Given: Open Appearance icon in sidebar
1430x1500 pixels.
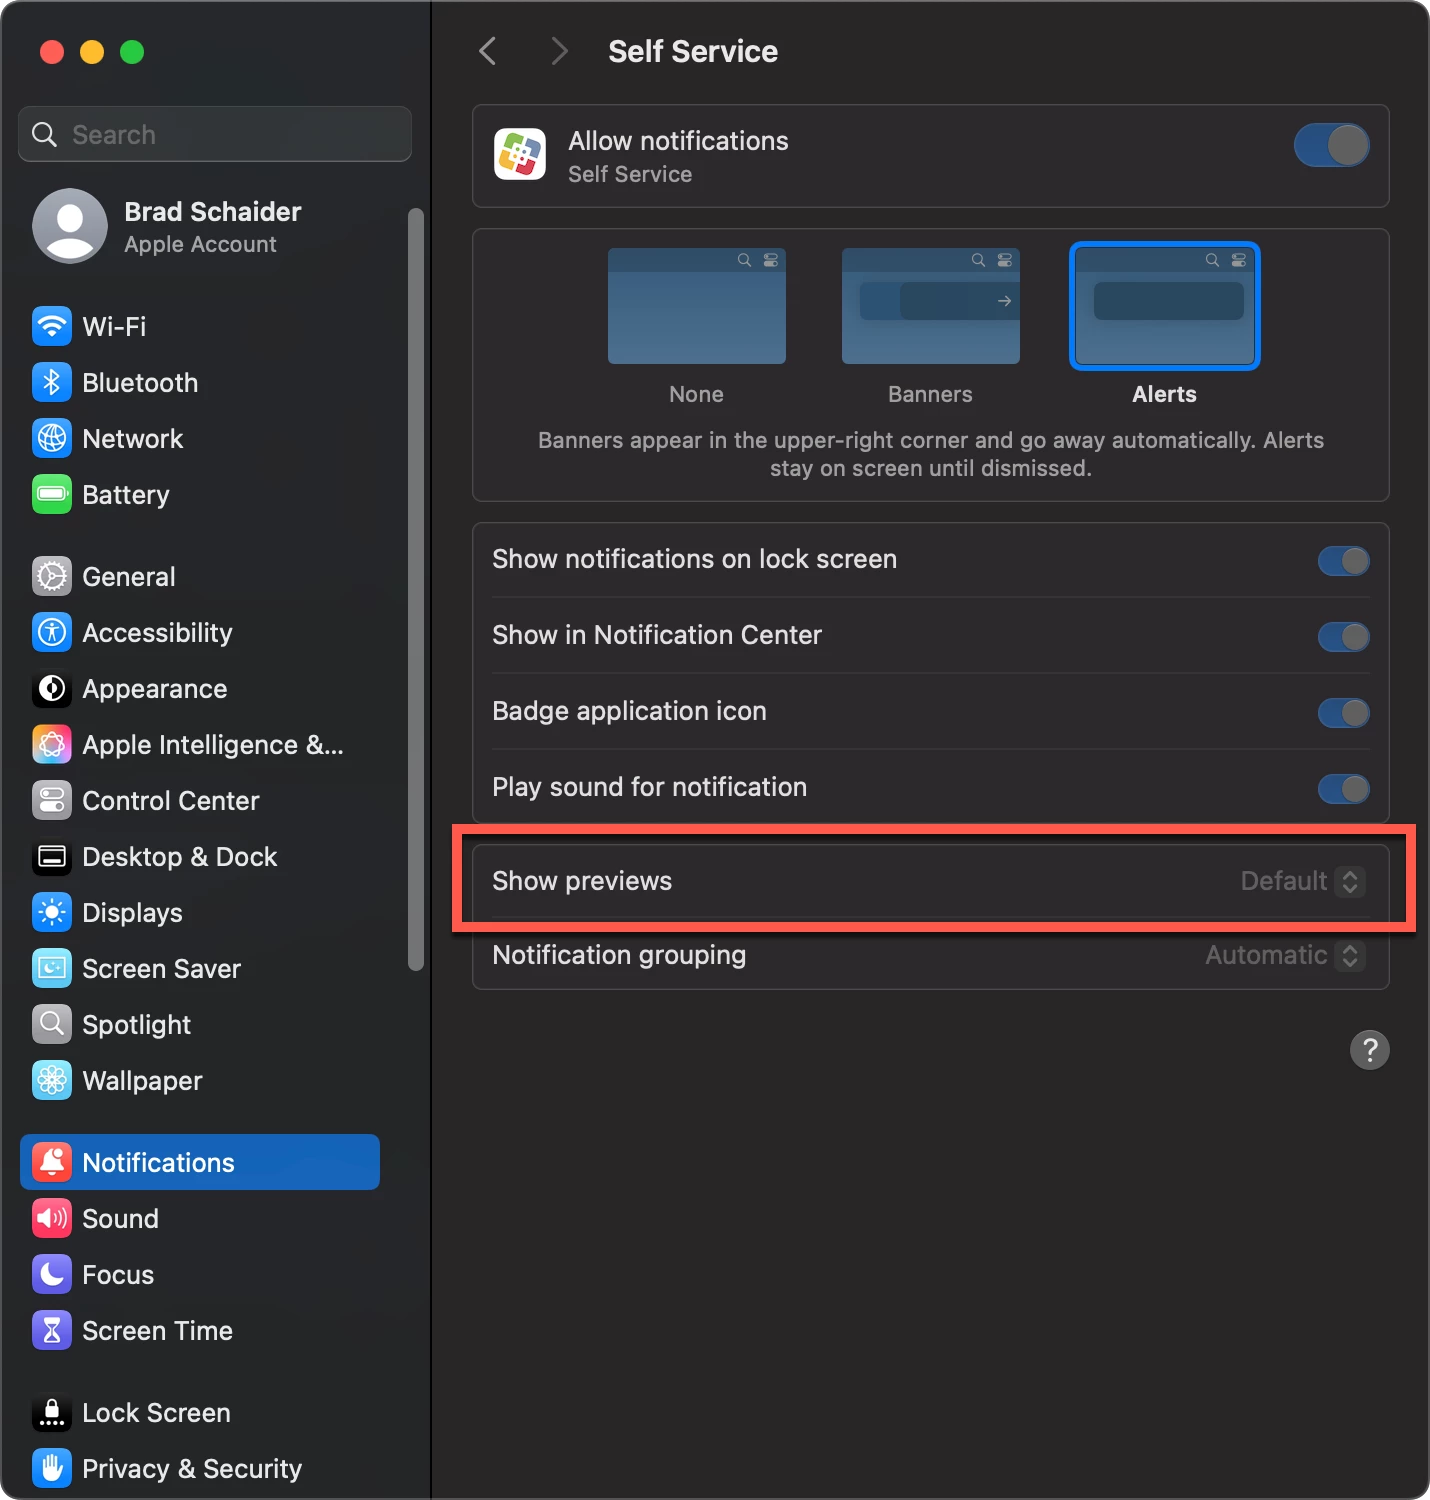Looking at the screenshot, I should pos(52,688).
